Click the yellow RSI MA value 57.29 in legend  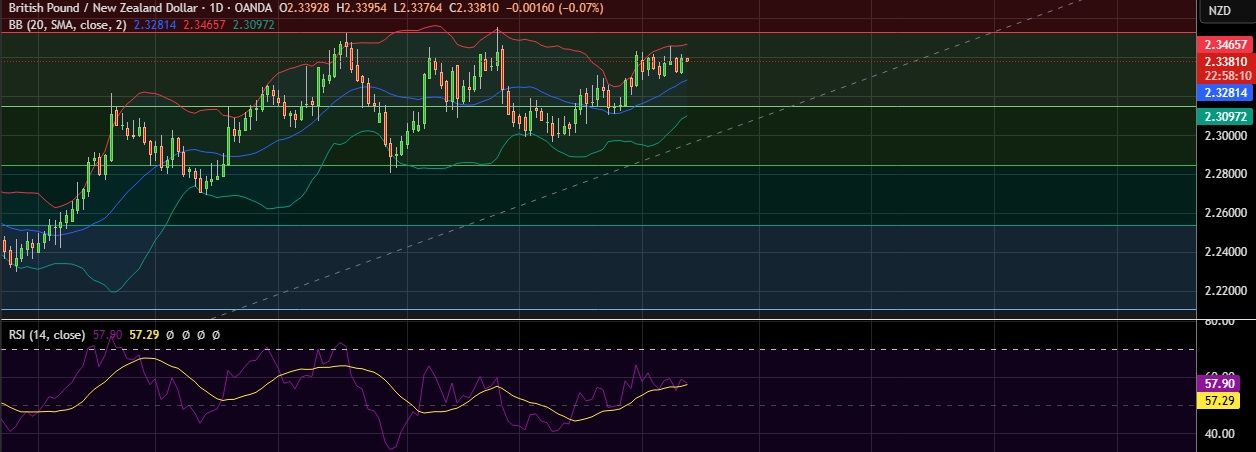click(146, 335)
